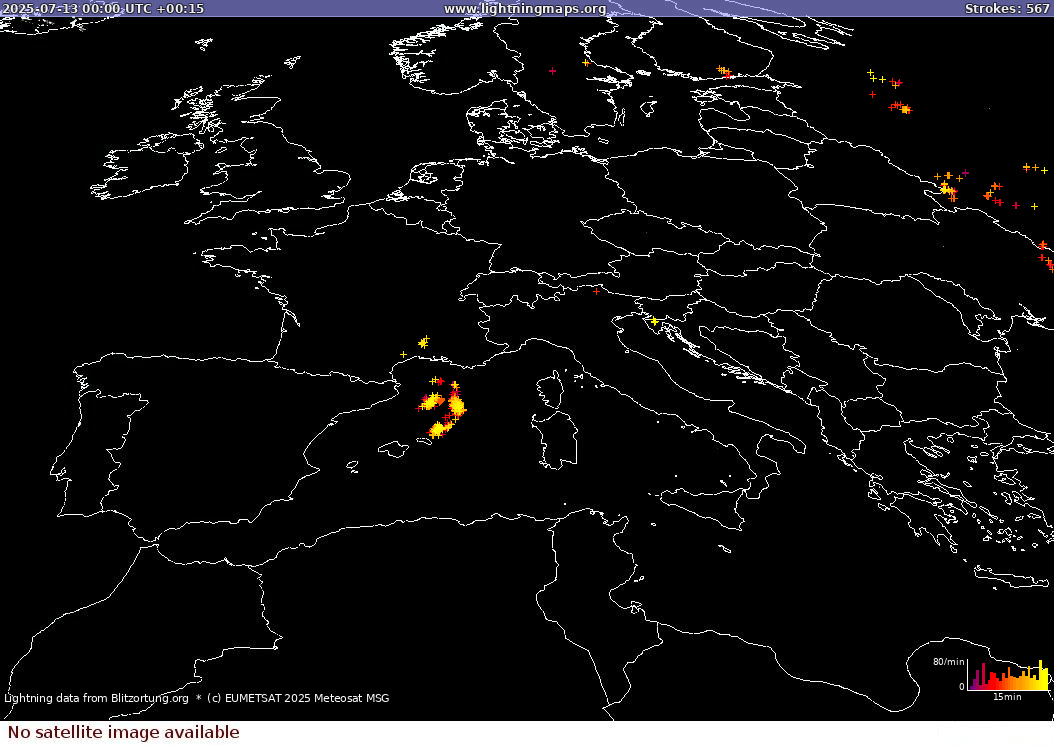The image size is (1054, 745).
Task: Click the large lightning cluster west of Corsica
Action: [x=456, y=405]
